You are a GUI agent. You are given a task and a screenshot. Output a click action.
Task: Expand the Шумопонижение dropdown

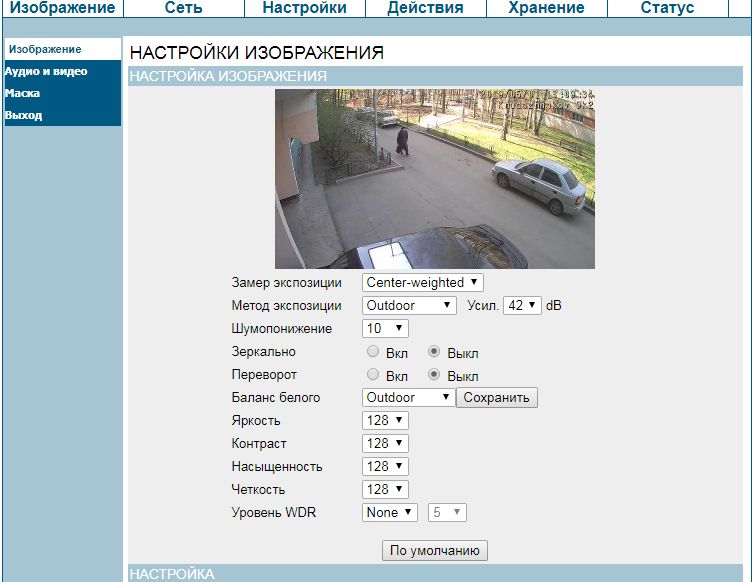pos(385,329)
